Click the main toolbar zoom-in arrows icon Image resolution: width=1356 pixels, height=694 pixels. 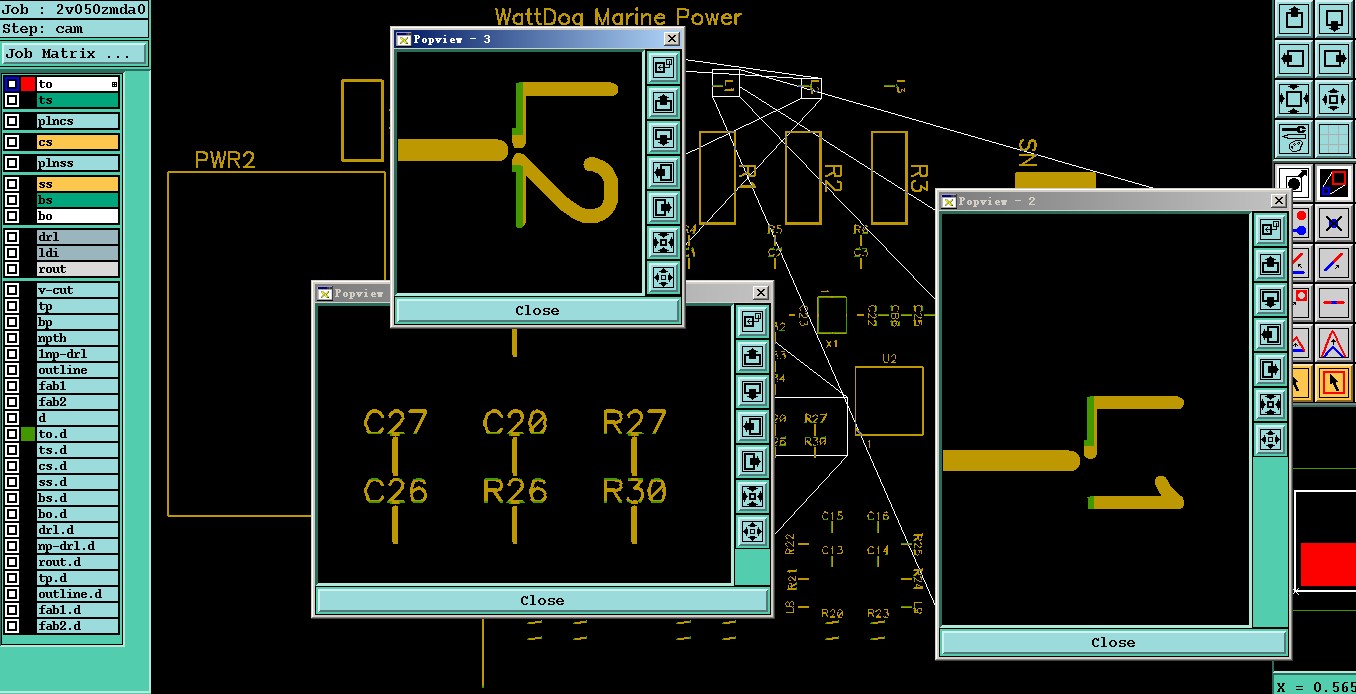[x=1334, y=99]
